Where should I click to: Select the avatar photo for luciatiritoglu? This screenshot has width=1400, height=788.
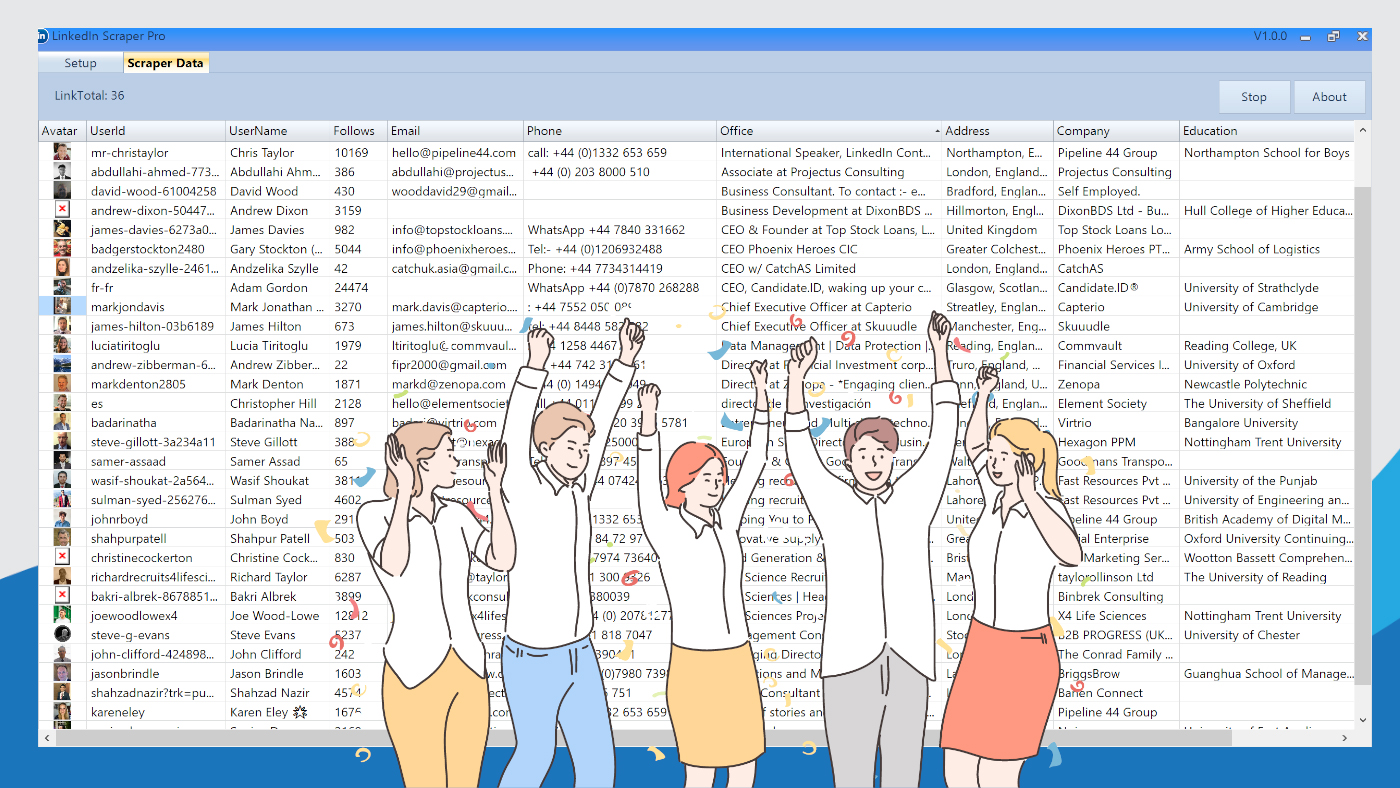point(62,345)
